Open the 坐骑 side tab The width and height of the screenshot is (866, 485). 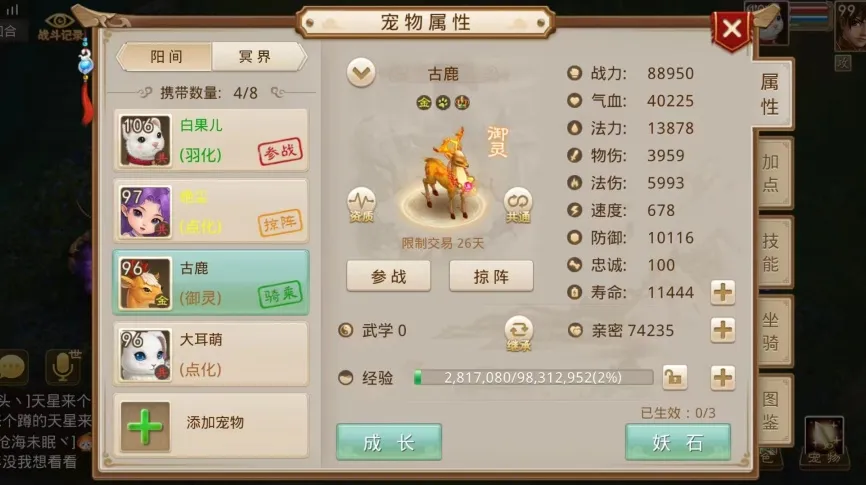772,331
